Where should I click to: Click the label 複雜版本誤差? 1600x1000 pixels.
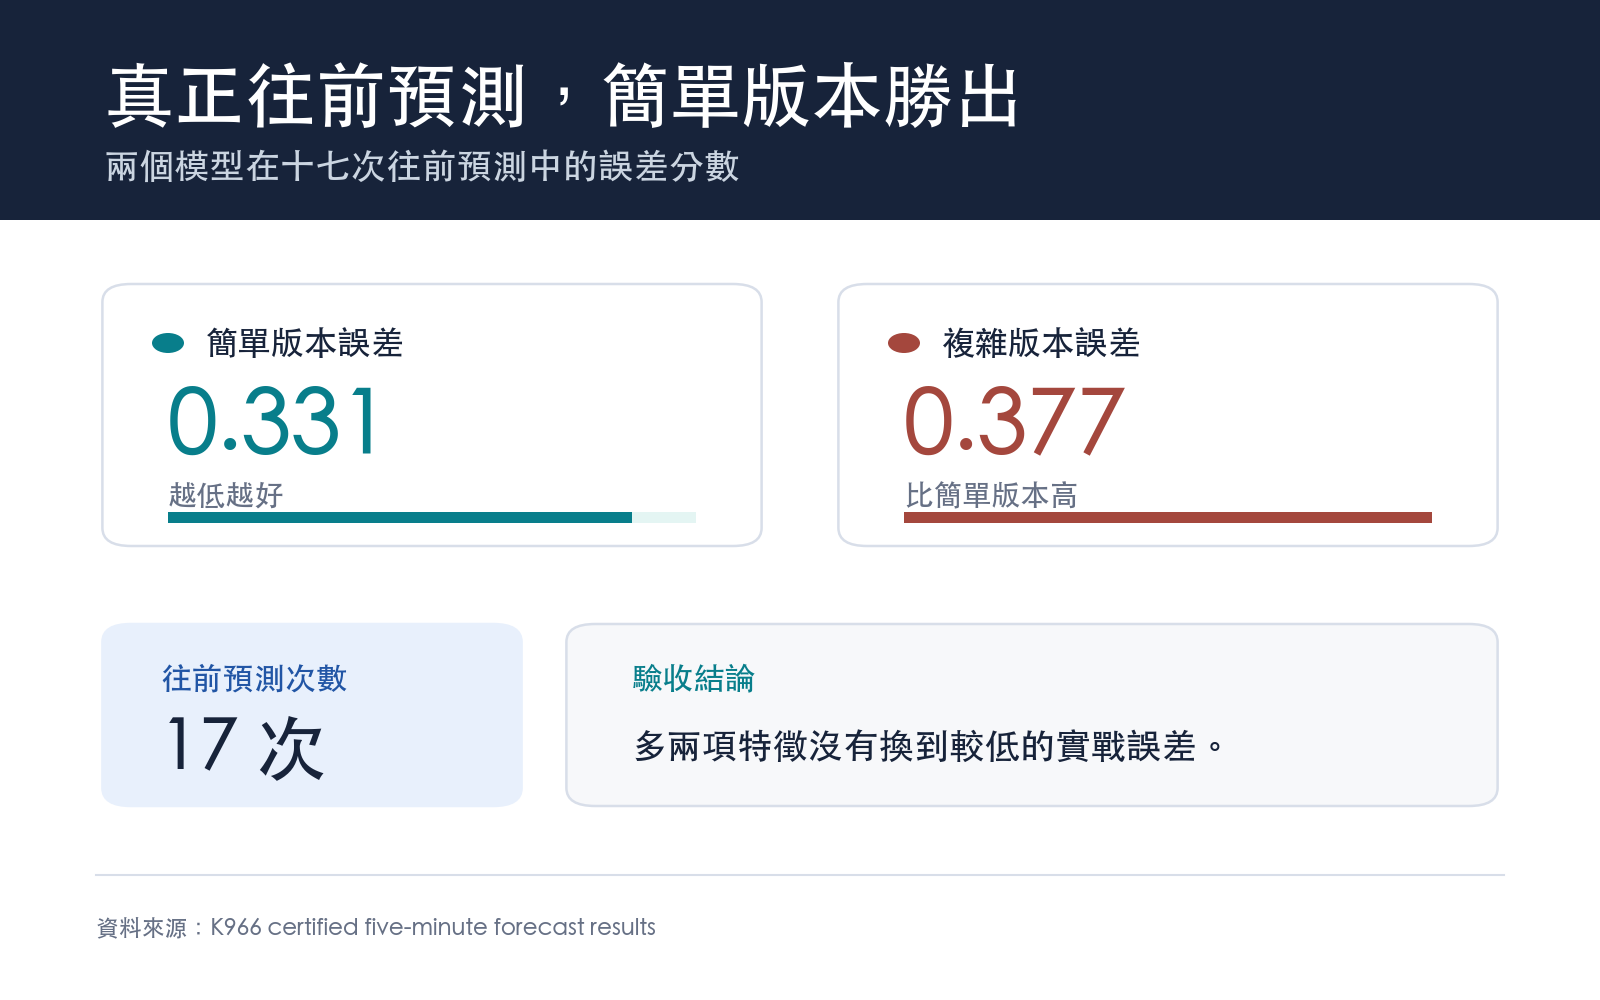1041,343
